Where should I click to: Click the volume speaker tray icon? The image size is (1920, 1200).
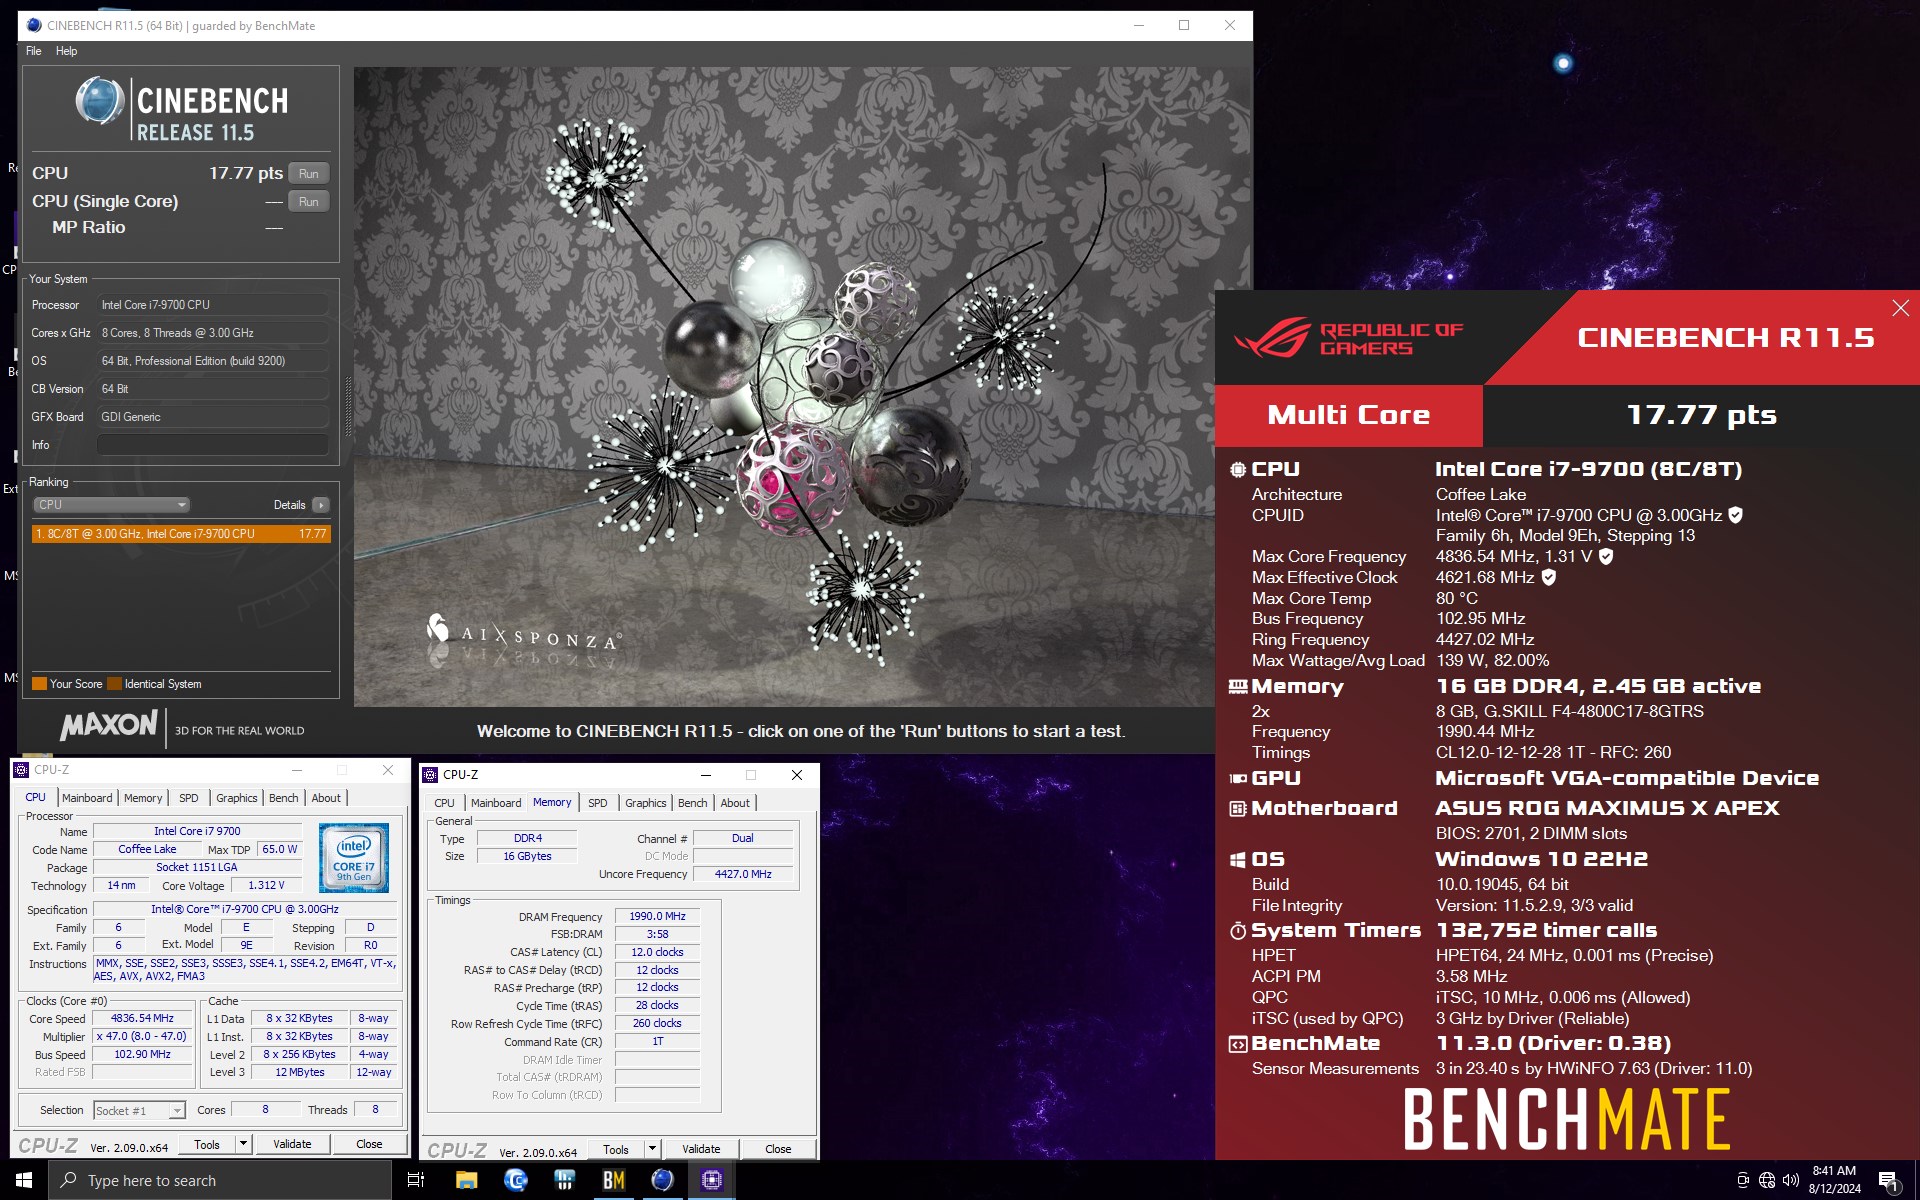1791,1180
